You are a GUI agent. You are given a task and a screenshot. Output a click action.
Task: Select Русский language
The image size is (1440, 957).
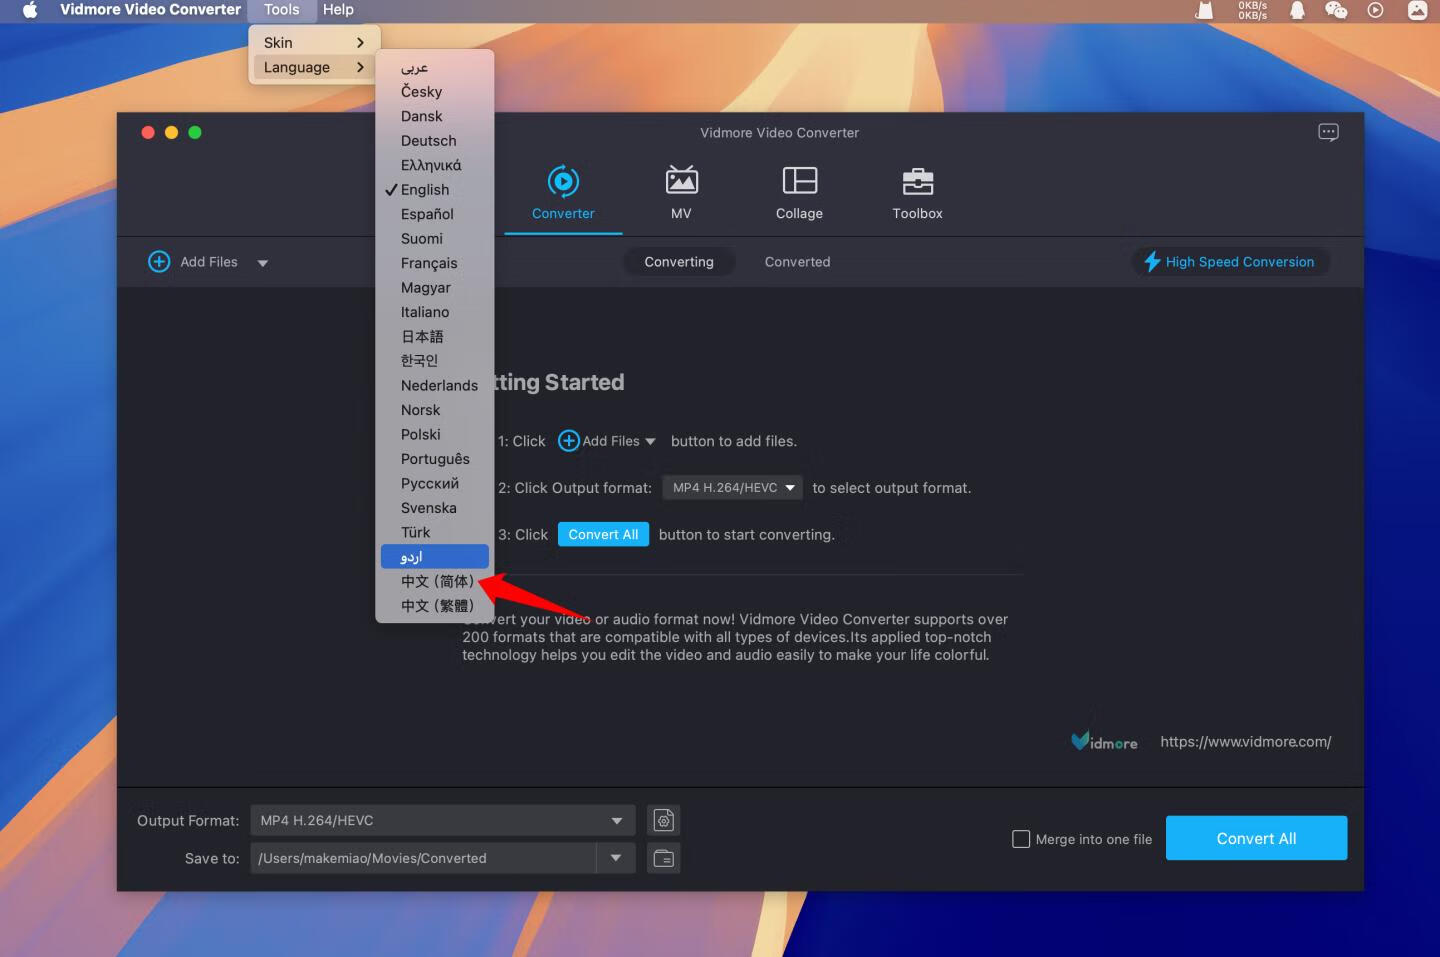435,483
